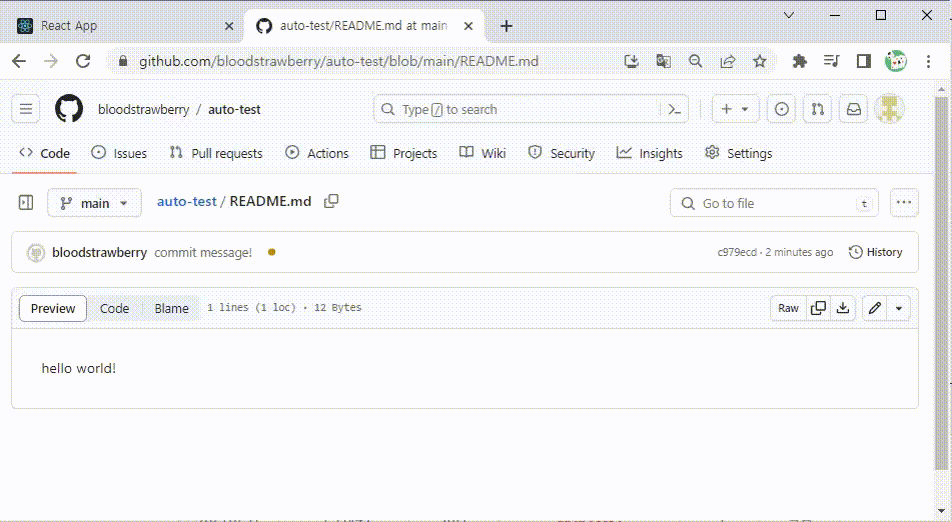Open the Projects repository tab

pos(404,154)
